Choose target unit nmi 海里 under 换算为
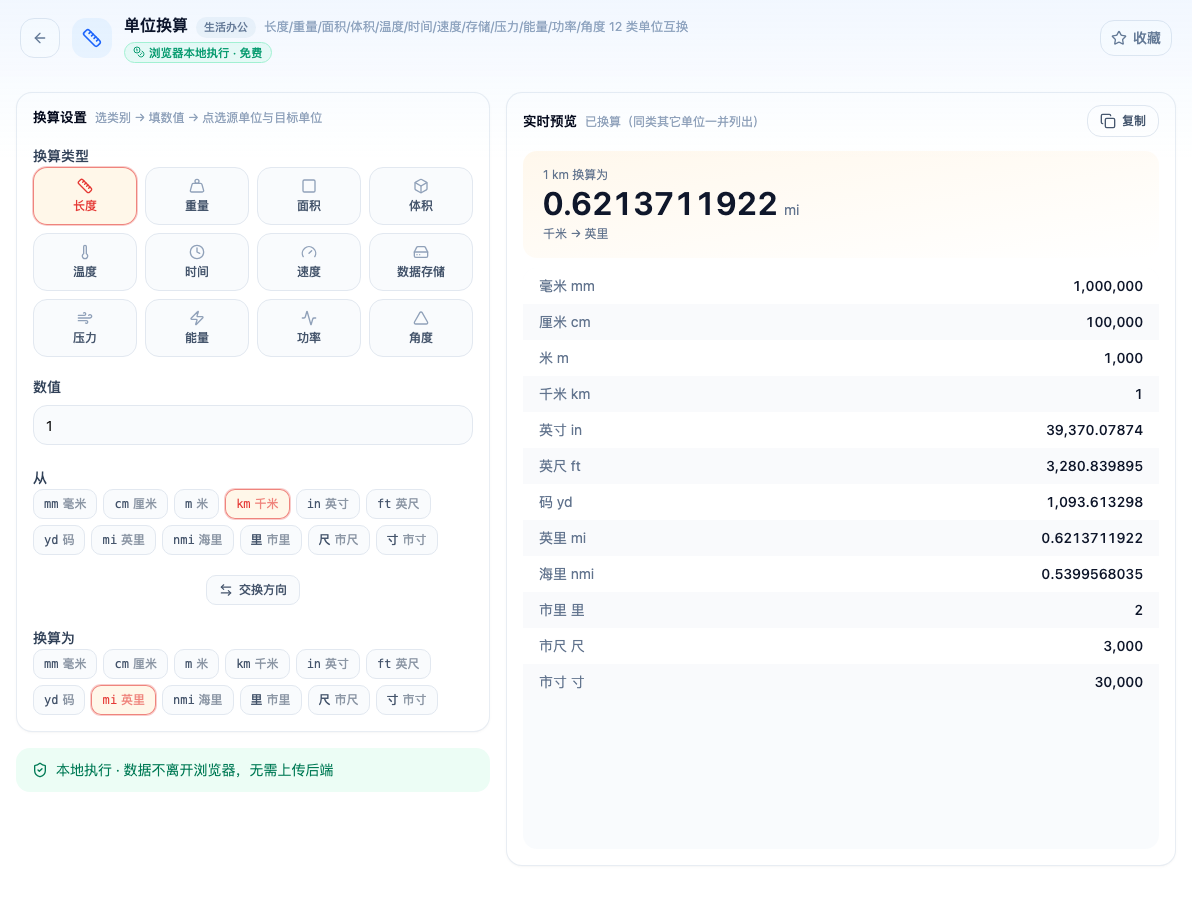 point(198,700)
